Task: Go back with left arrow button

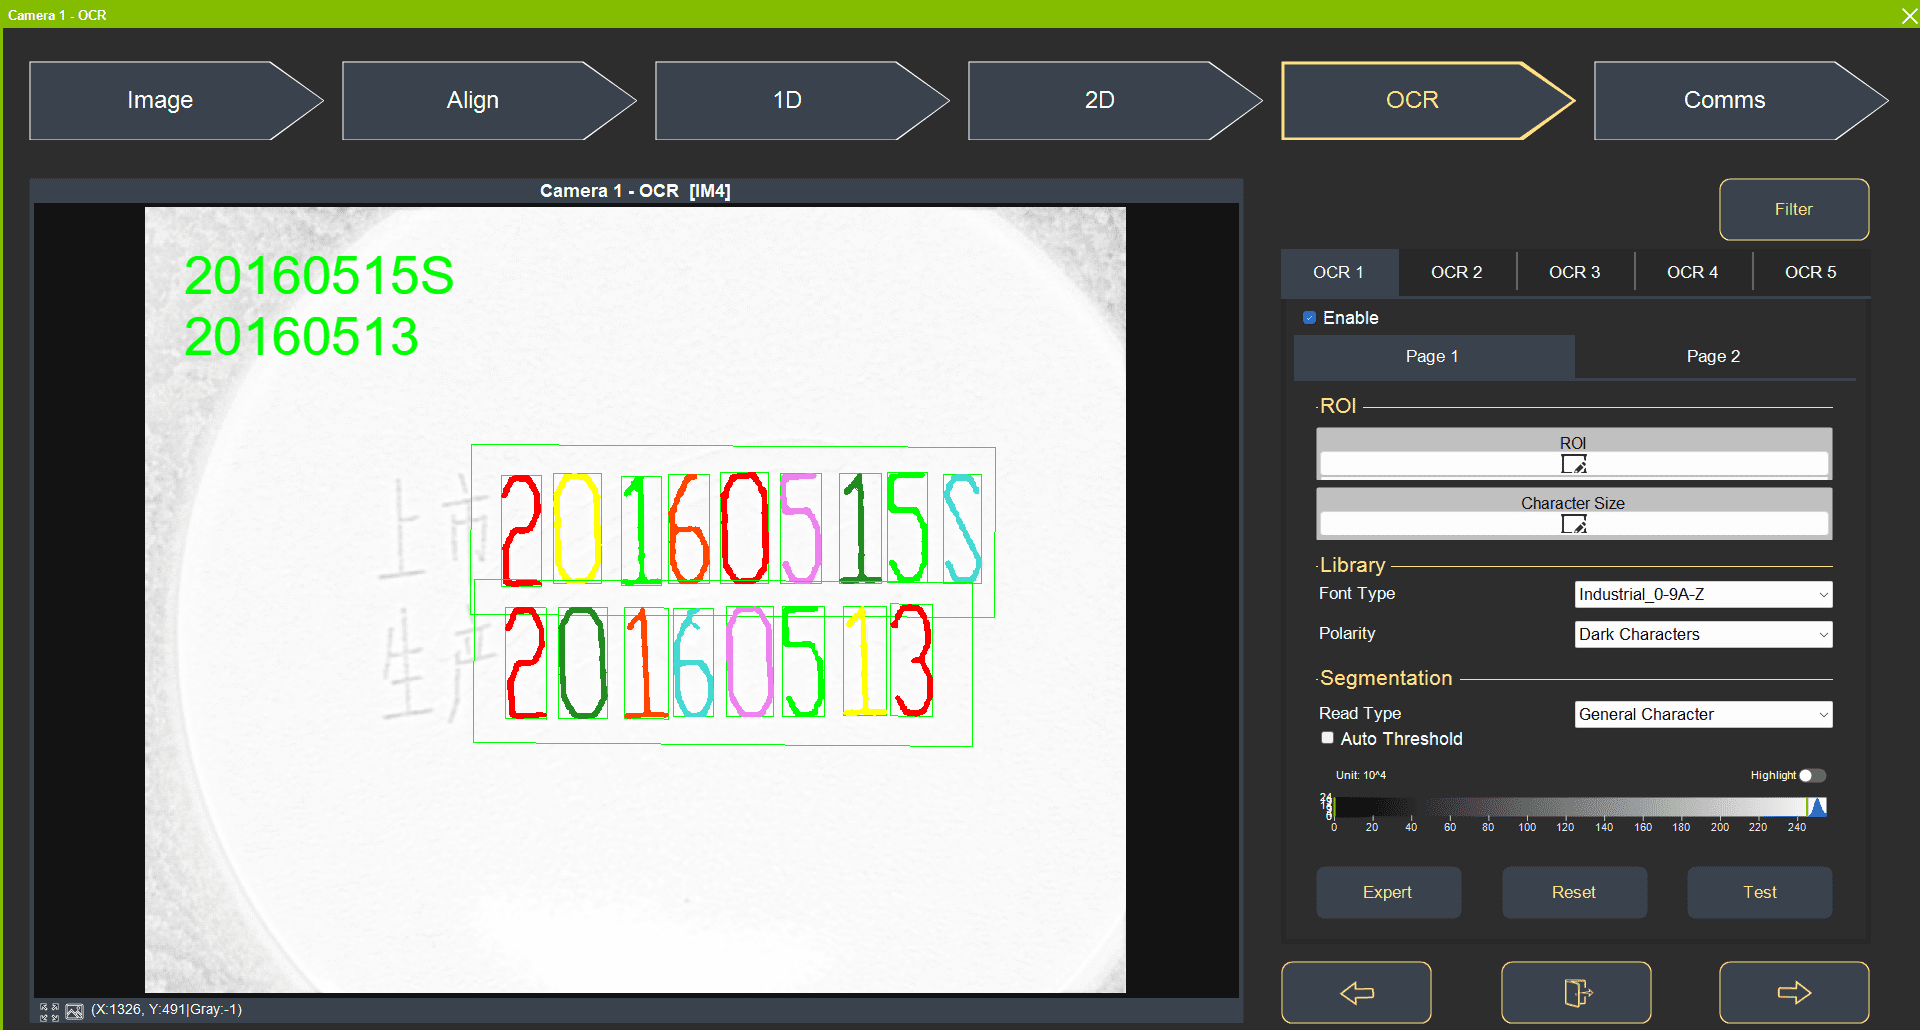Action: click(x=1356, y=992)
